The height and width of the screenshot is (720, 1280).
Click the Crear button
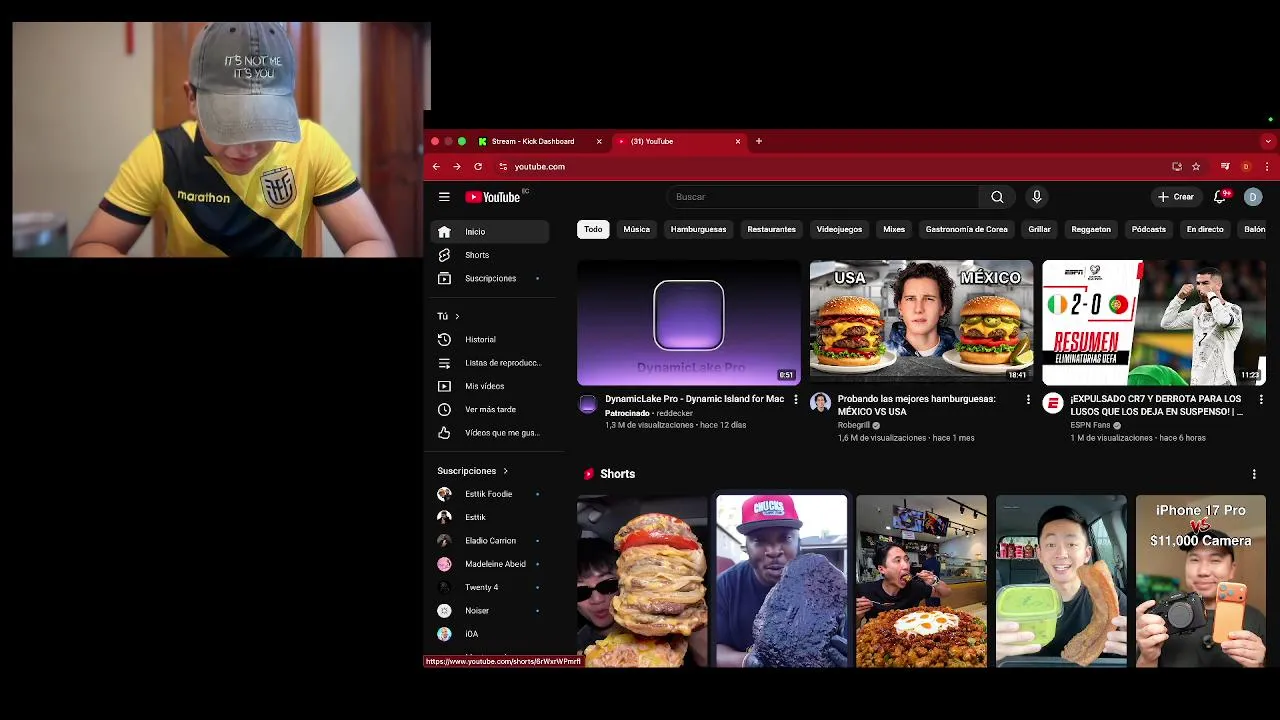[1176, 197]
